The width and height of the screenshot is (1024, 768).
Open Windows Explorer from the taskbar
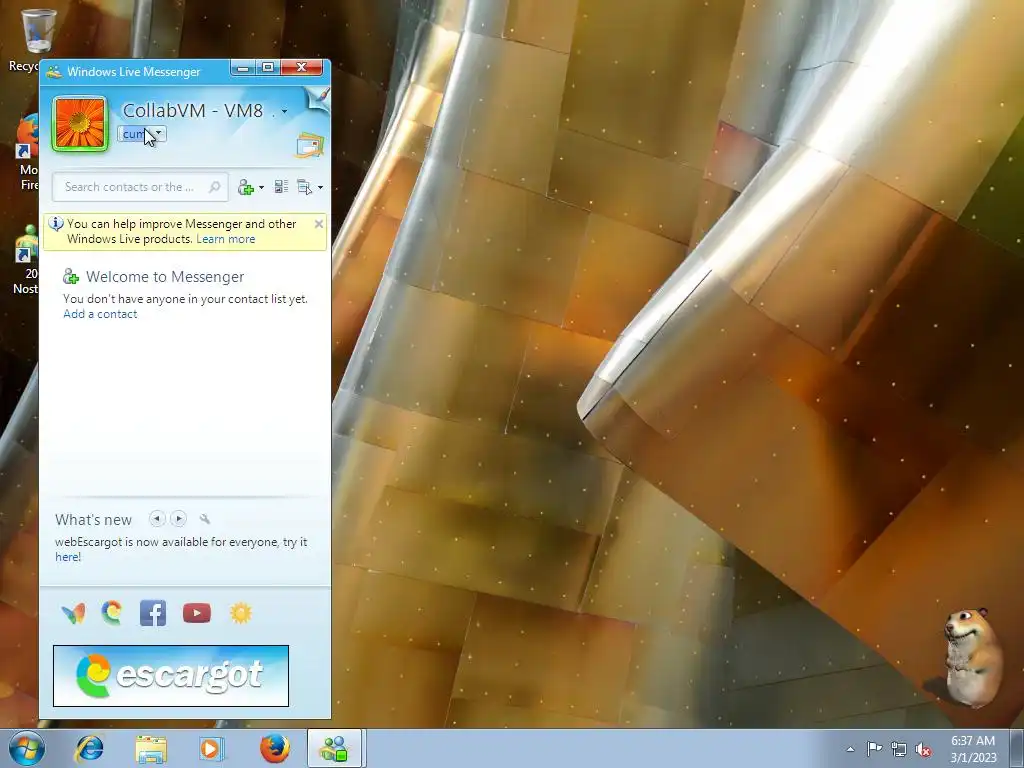[x=151, y=748]
